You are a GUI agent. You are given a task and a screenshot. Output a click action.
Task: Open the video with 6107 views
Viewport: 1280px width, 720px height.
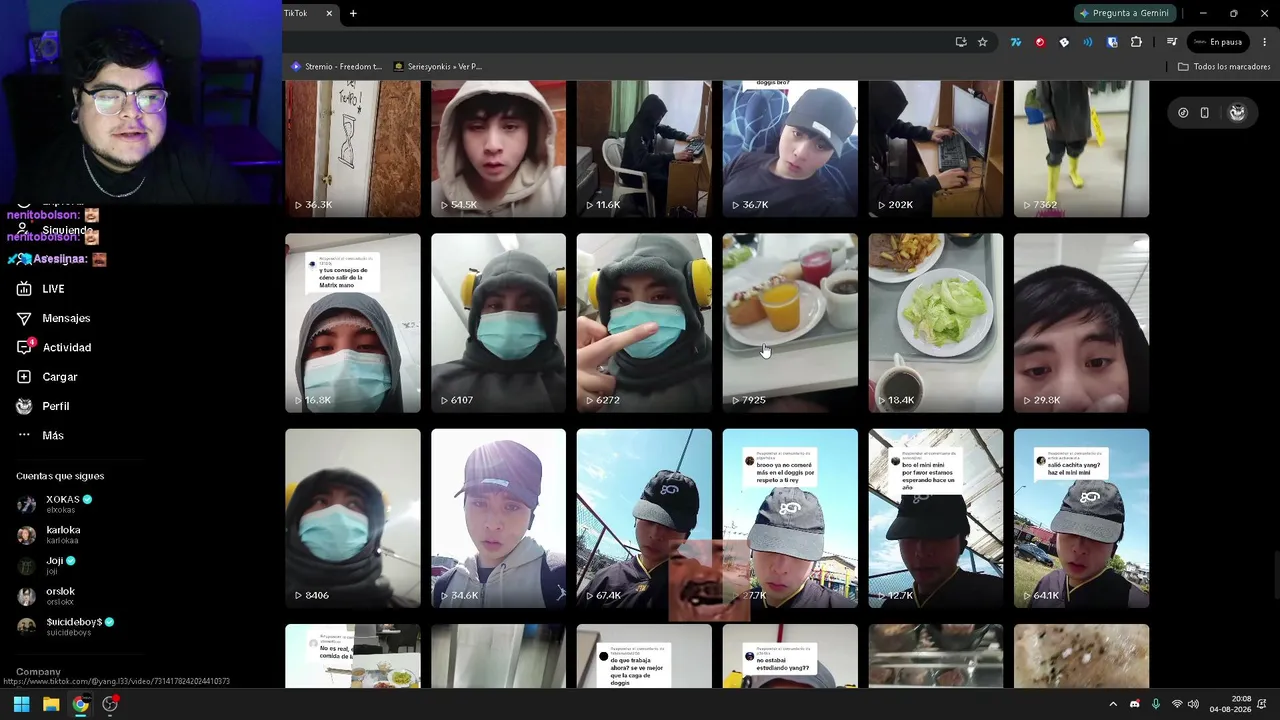(498, 323)
